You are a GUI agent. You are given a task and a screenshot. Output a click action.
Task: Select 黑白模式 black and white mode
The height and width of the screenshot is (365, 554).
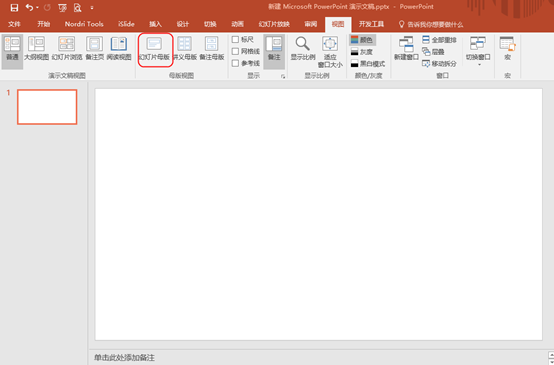pos(368,64)
